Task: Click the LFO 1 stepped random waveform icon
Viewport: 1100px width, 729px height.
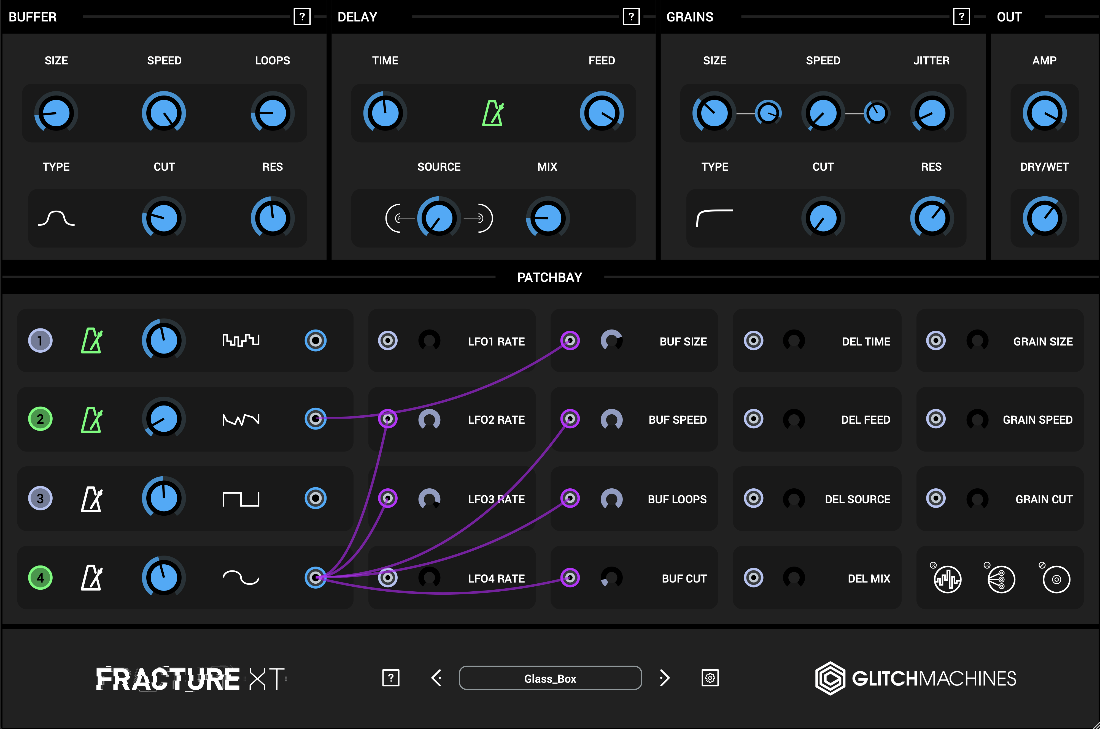Action: (x=240, y=341)
